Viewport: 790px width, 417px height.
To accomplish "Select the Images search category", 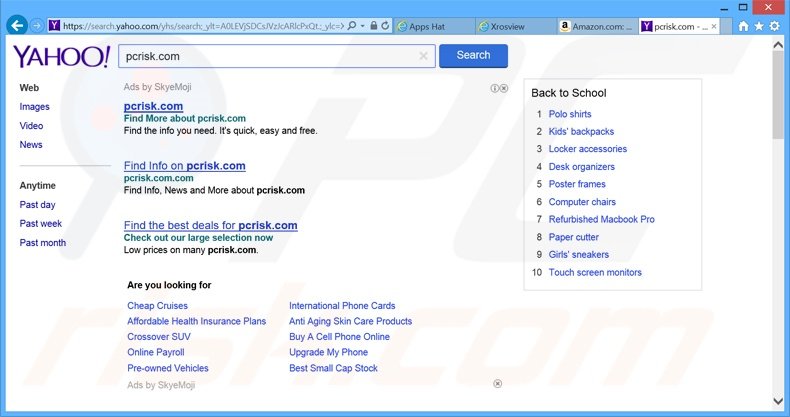I will pos(34,107).
